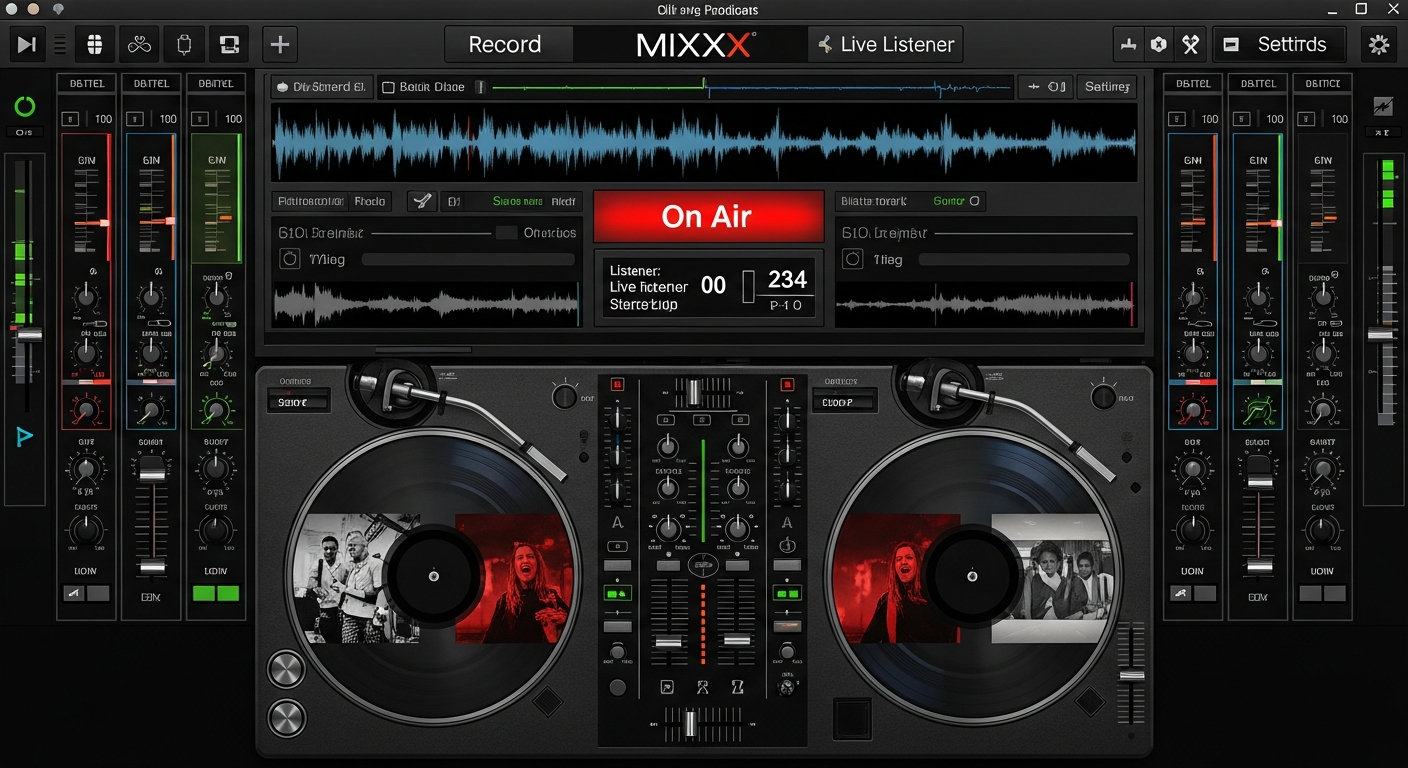Switch to the Record tab
This screenshot has width=1408, height=768.
pyautogui.click(x=508, y=44)
